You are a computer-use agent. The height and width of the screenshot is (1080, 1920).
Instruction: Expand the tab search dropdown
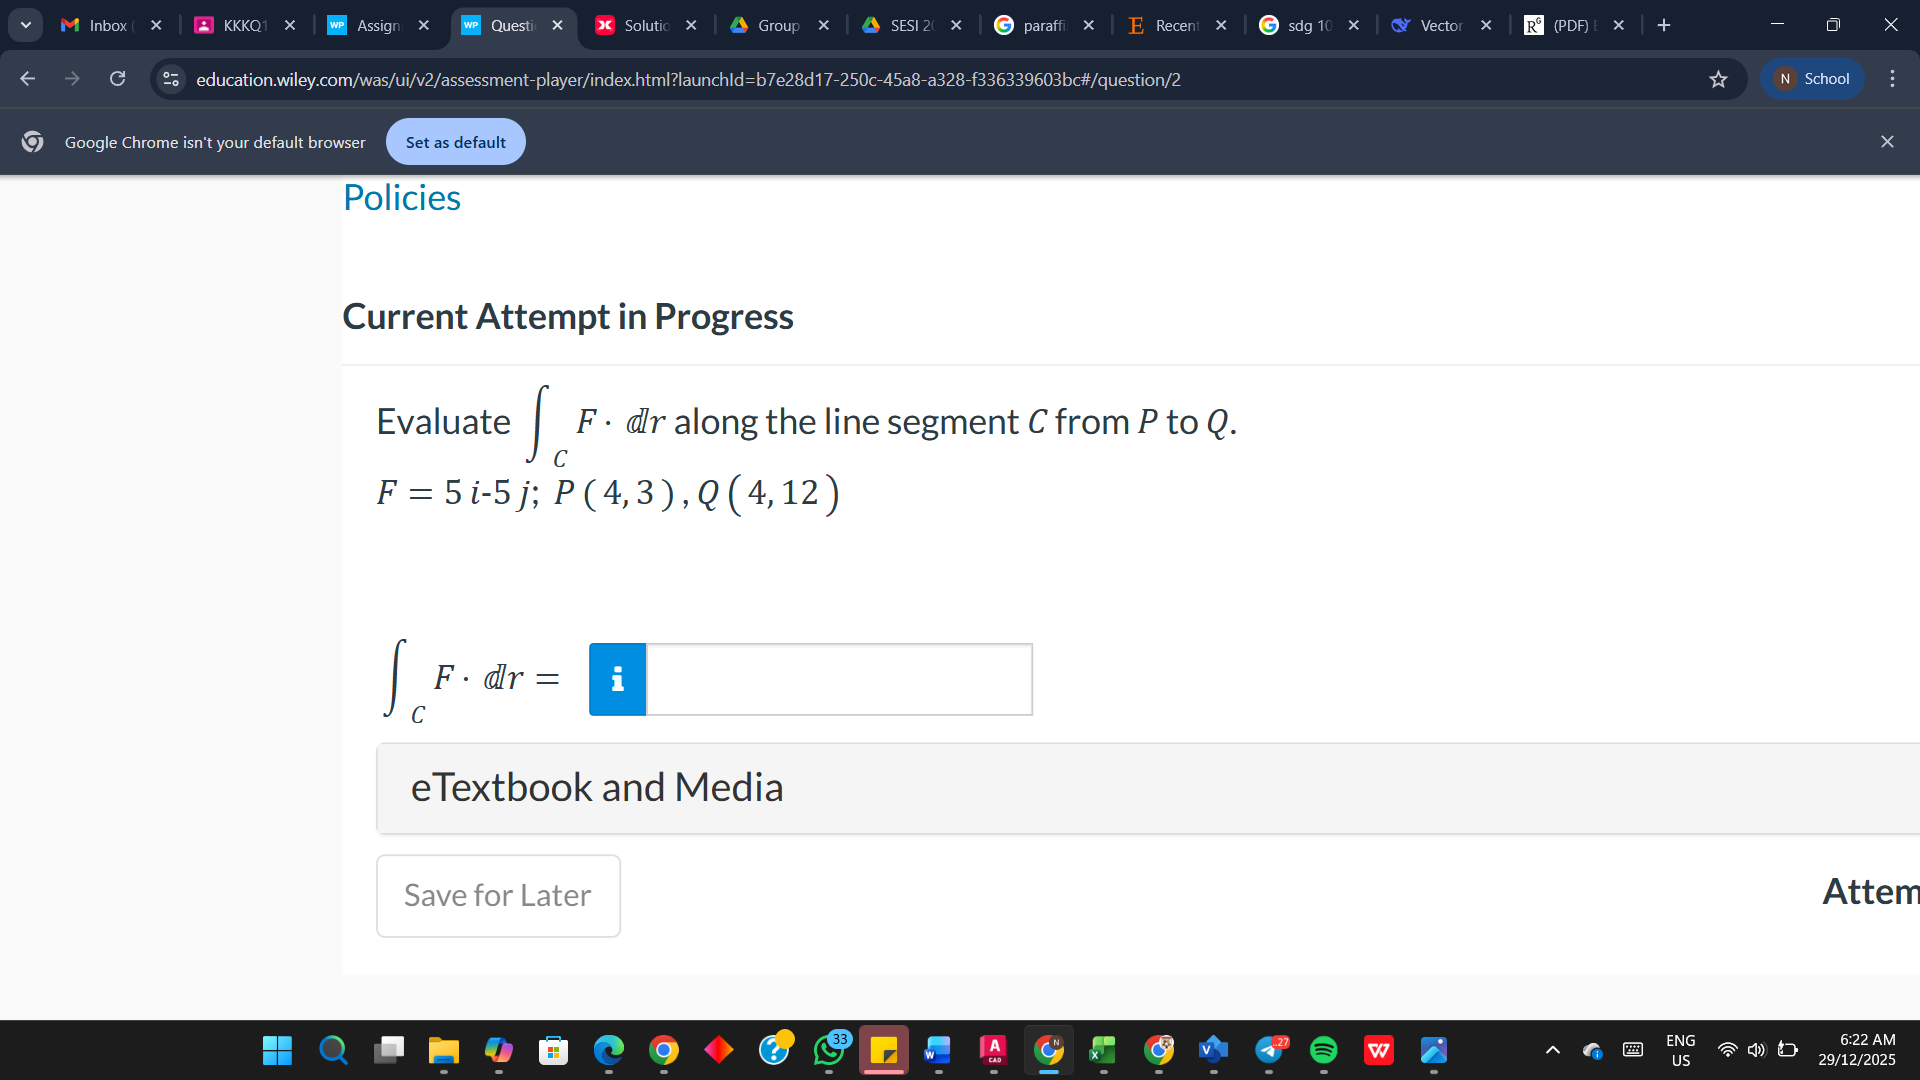pyautogui.click(x=25, y=25)
